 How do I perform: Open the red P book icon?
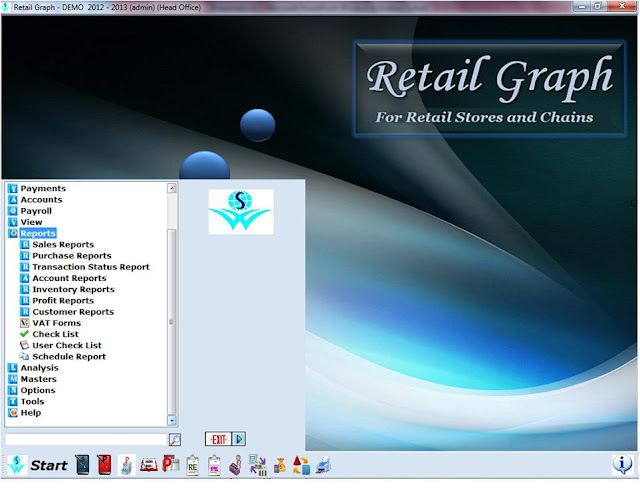pos(104,465)
